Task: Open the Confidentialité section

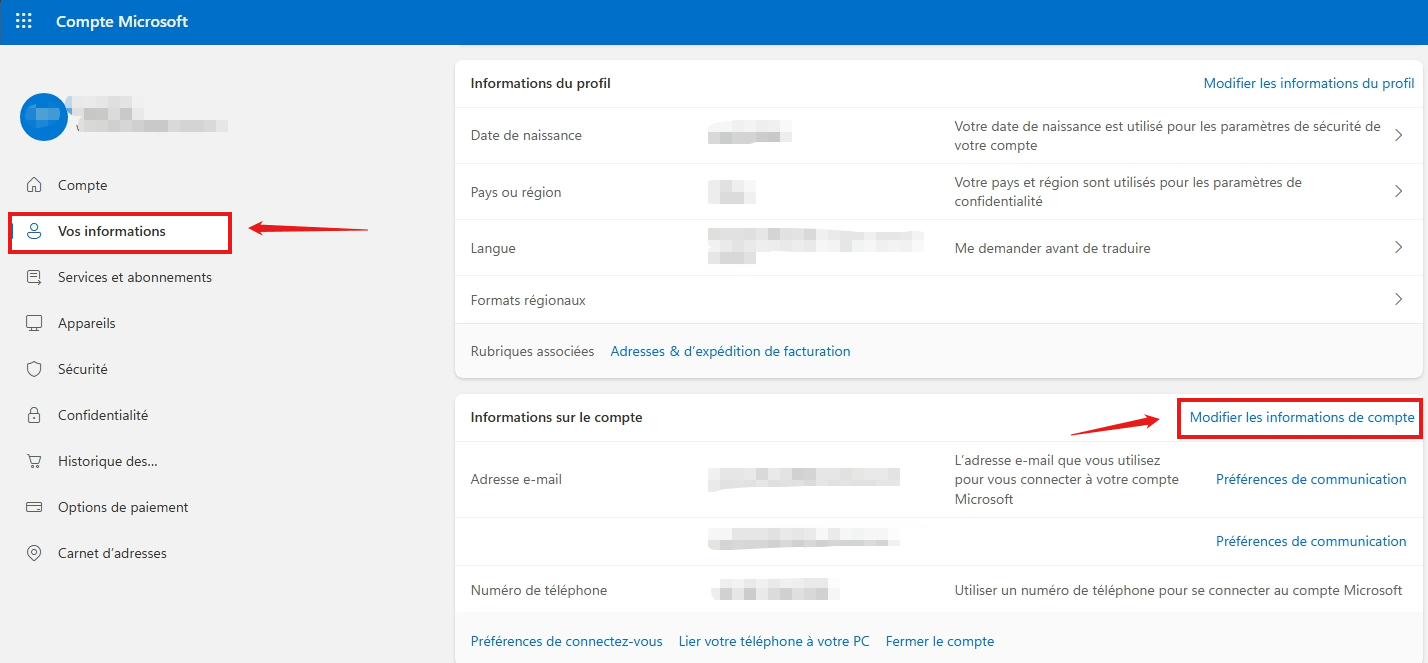Action: [x=103, y=415]
